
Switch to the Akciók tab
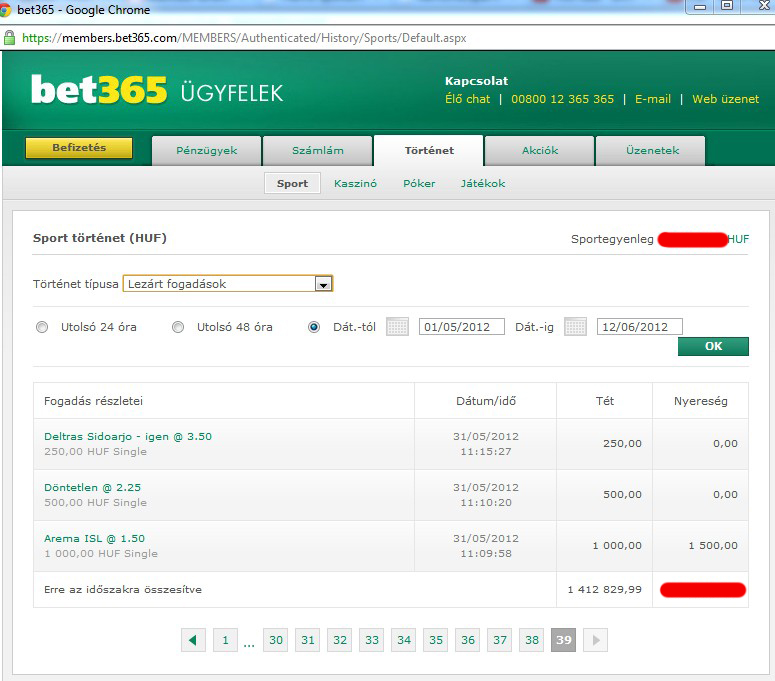pyautogui.click(x=540, y=151)
